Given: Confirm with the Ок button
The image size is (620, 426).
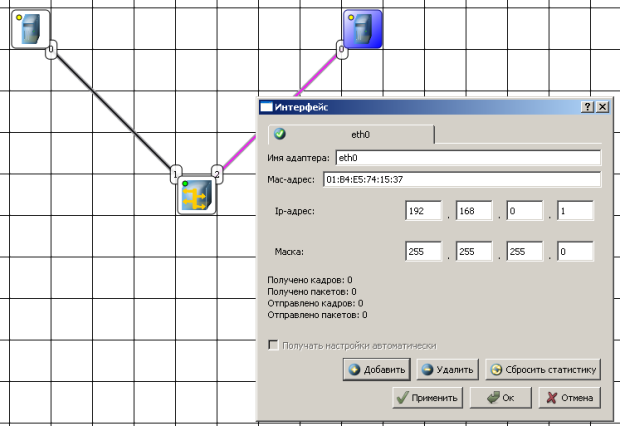Looking at the screenshot, I should 499,397.
